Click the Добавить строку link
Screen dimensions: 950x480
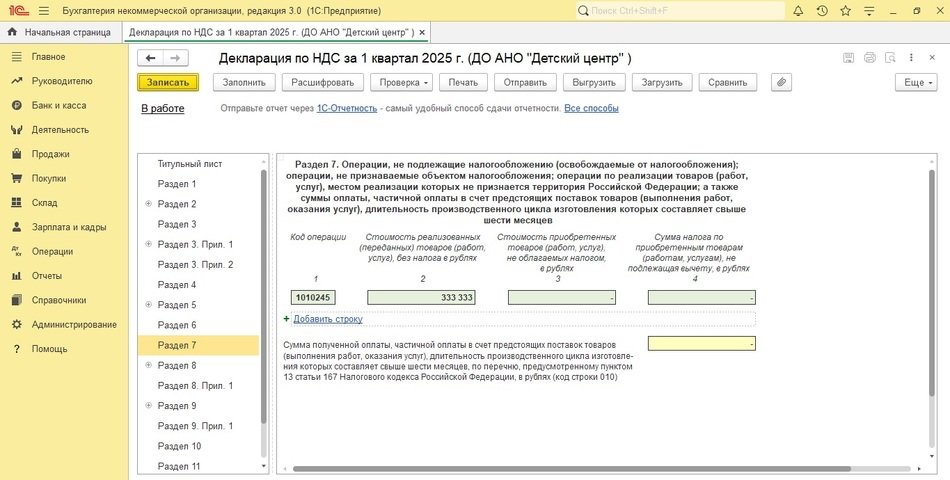coord(327,319)
